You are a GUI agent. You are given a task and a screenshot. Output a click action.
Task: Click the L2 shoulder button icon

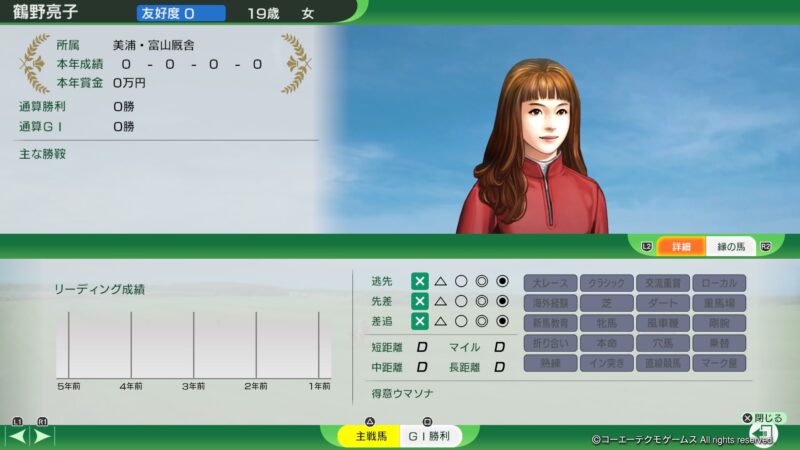pos(646,247)
